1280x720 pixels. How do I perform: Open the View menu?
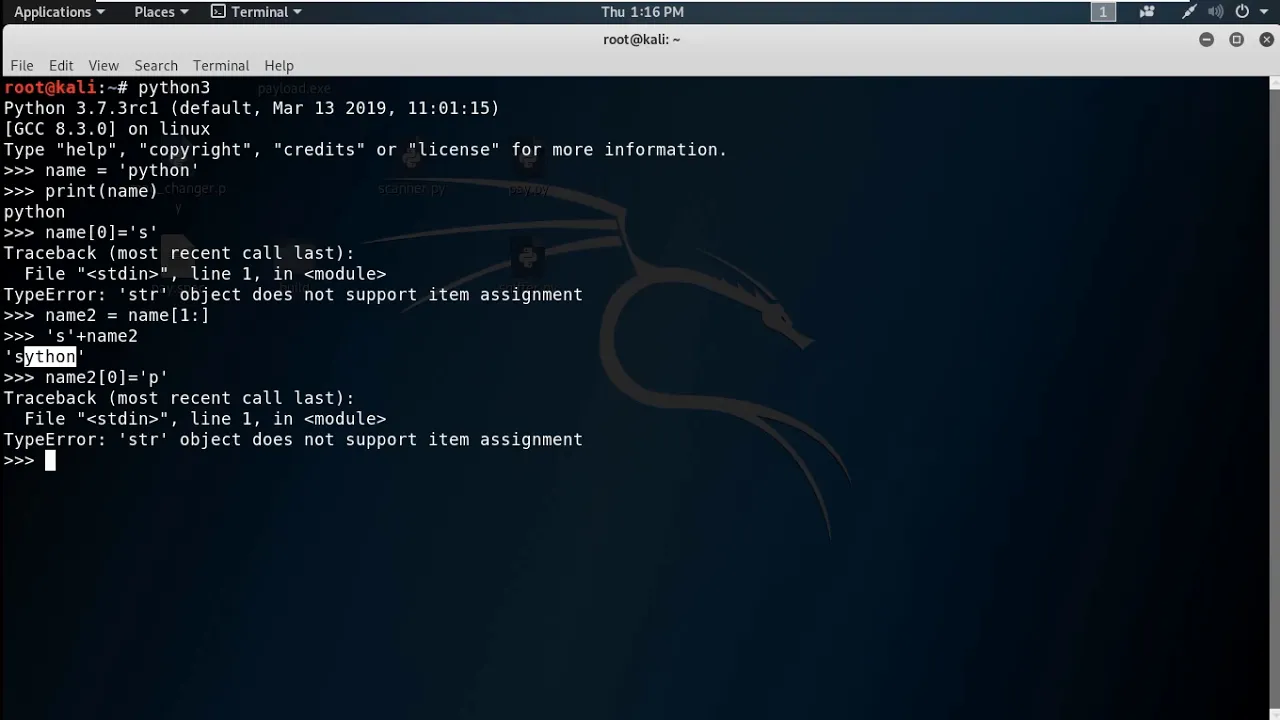coord(103,65)
